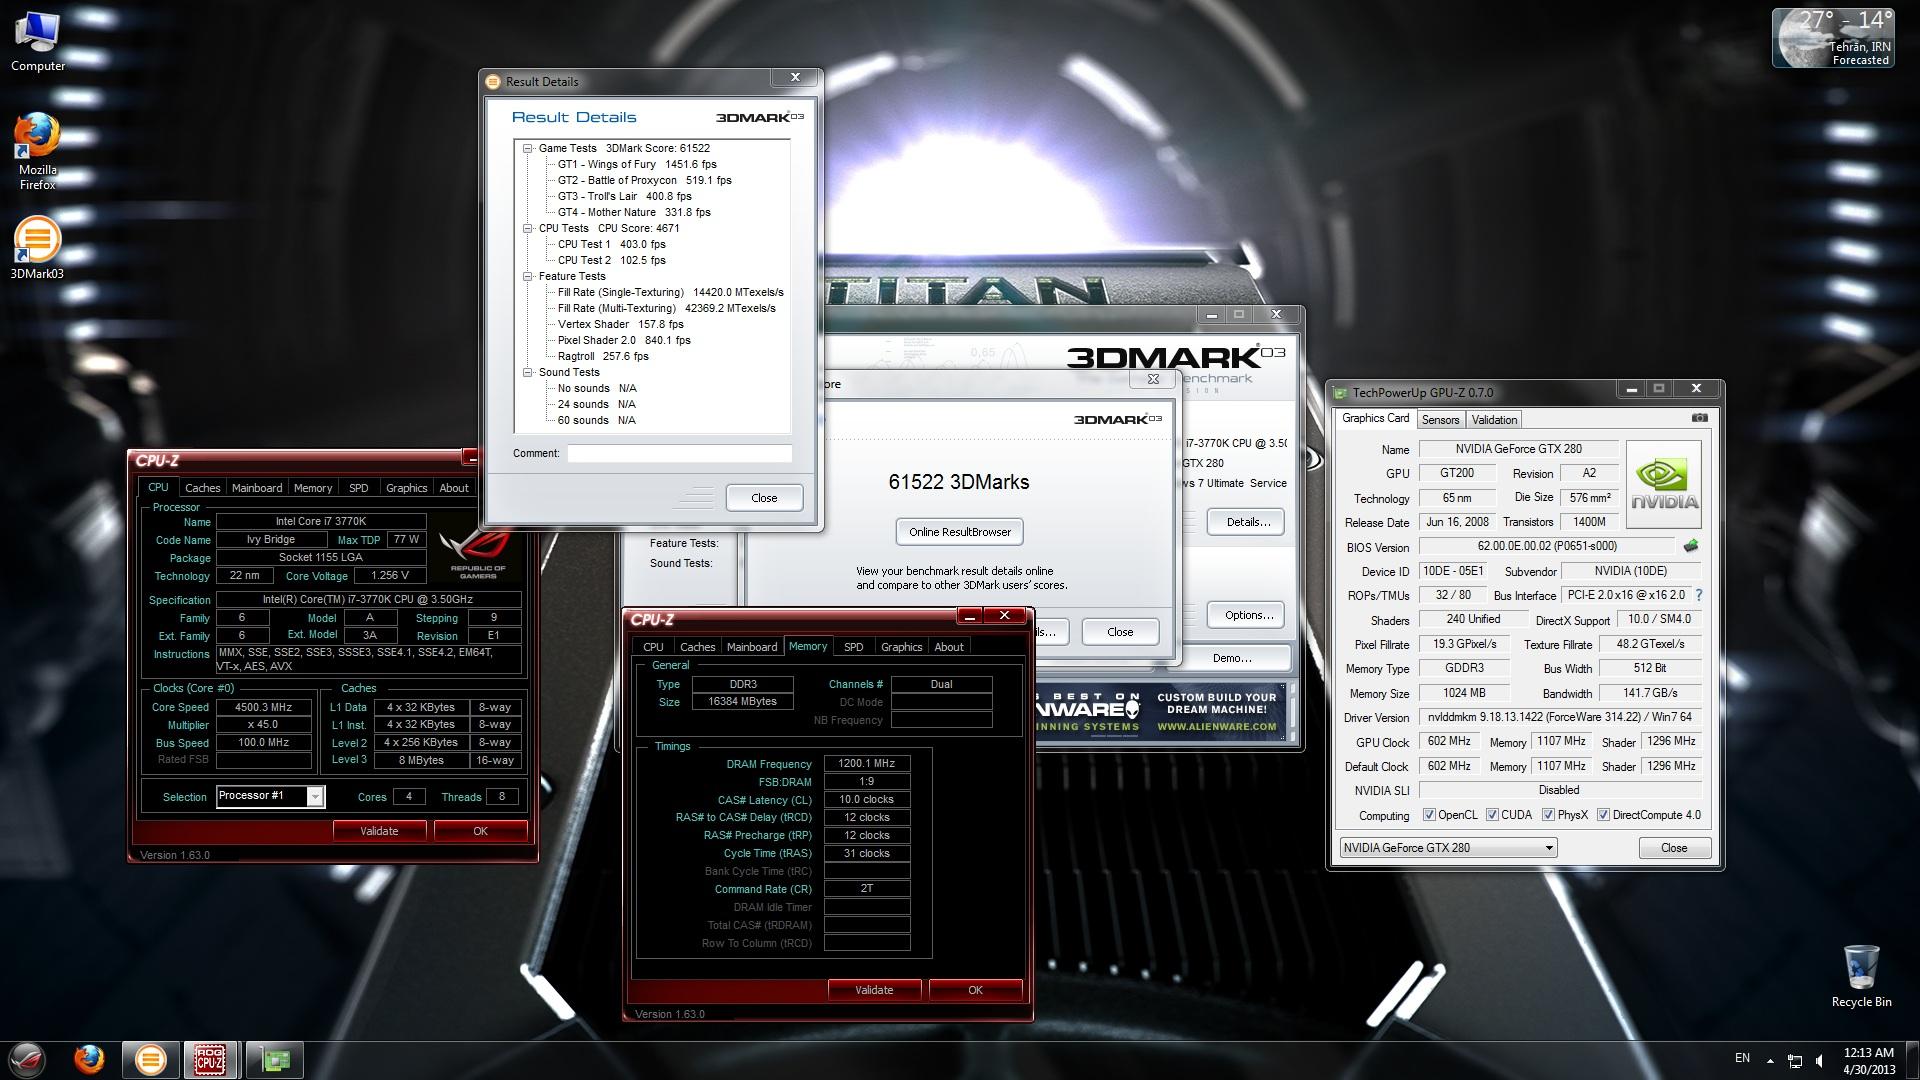Click the Demo... button in 3DMark03
This screenshot has width=1920, height=1080.
point(1232,658)
